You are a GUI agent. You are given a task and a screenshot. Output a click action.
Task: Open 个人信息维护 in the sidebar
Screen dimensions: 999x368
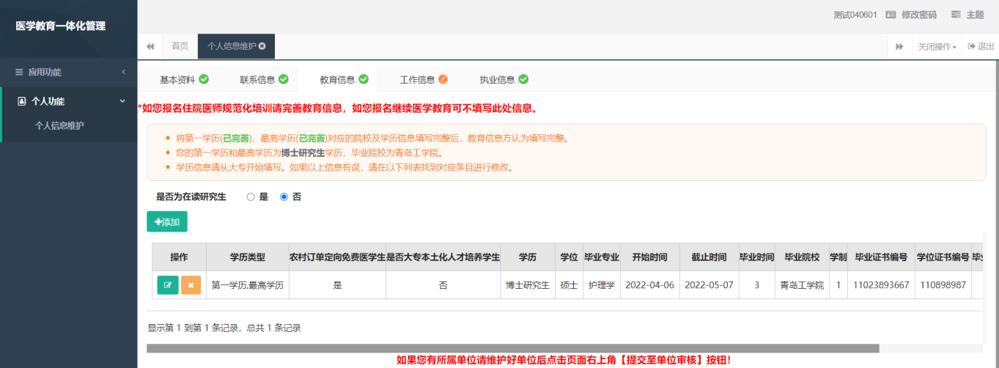pos(59,125)
